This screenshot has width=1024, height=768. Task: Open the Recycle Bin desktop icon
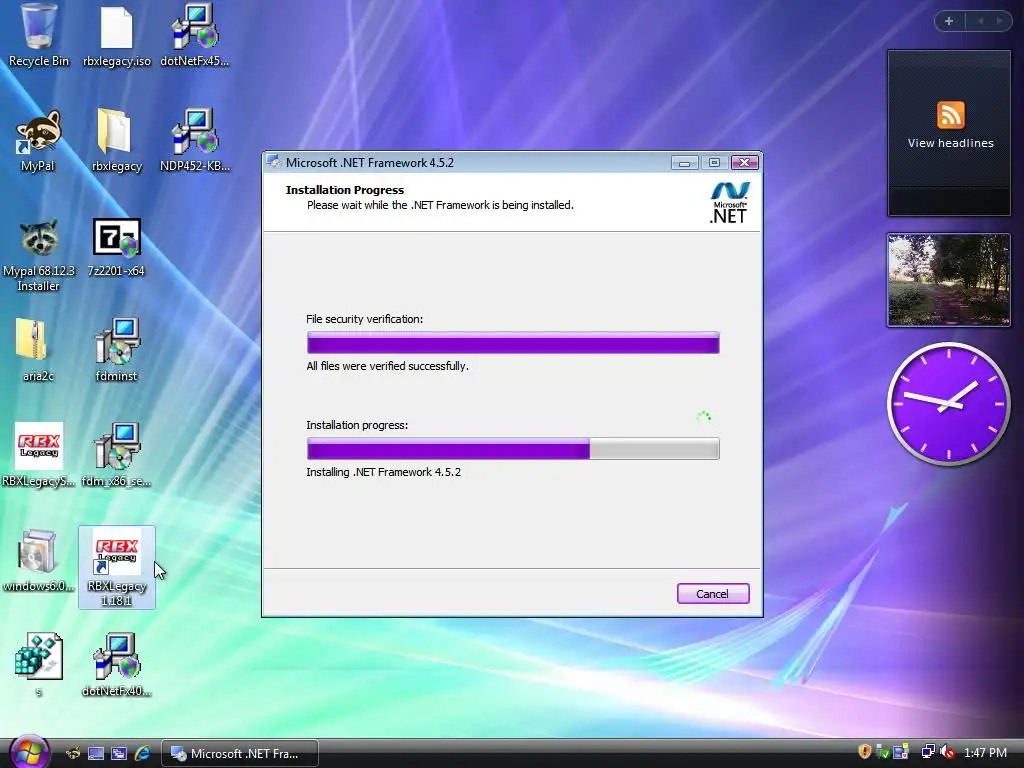coord(39,36)
